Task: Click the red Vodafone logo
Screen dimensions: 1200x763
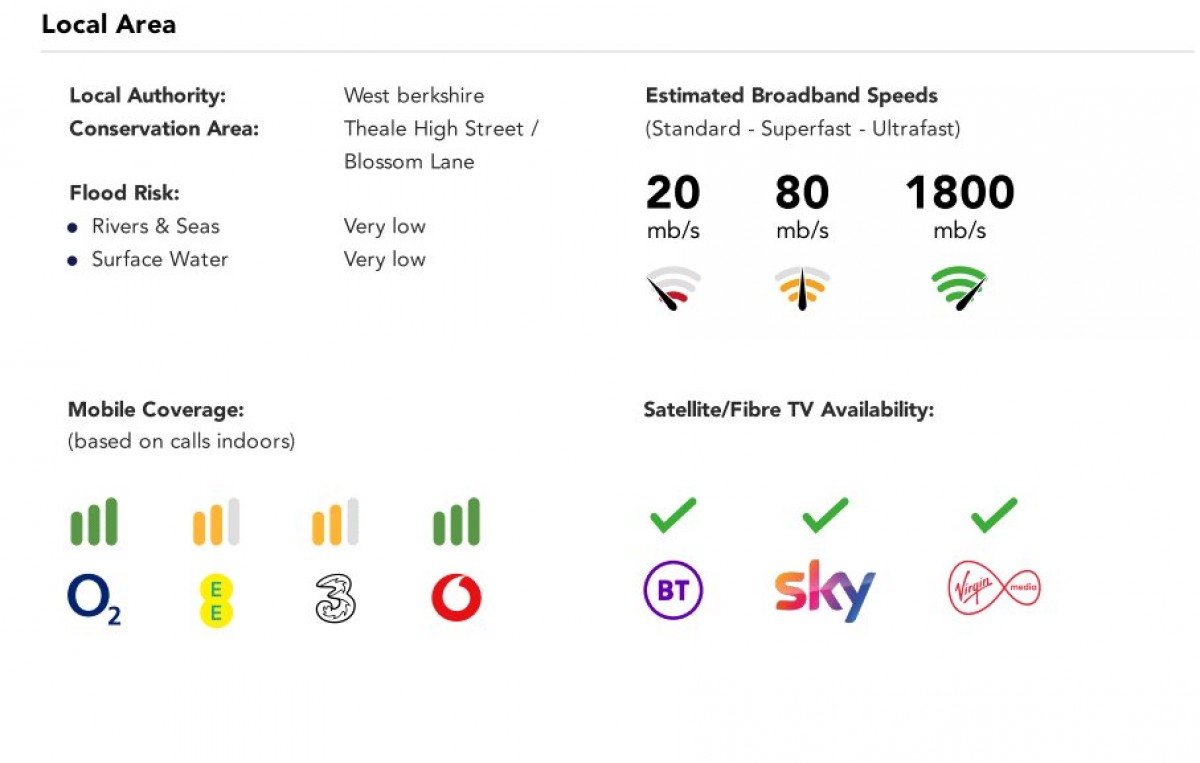Action: (x=456, y=599)
